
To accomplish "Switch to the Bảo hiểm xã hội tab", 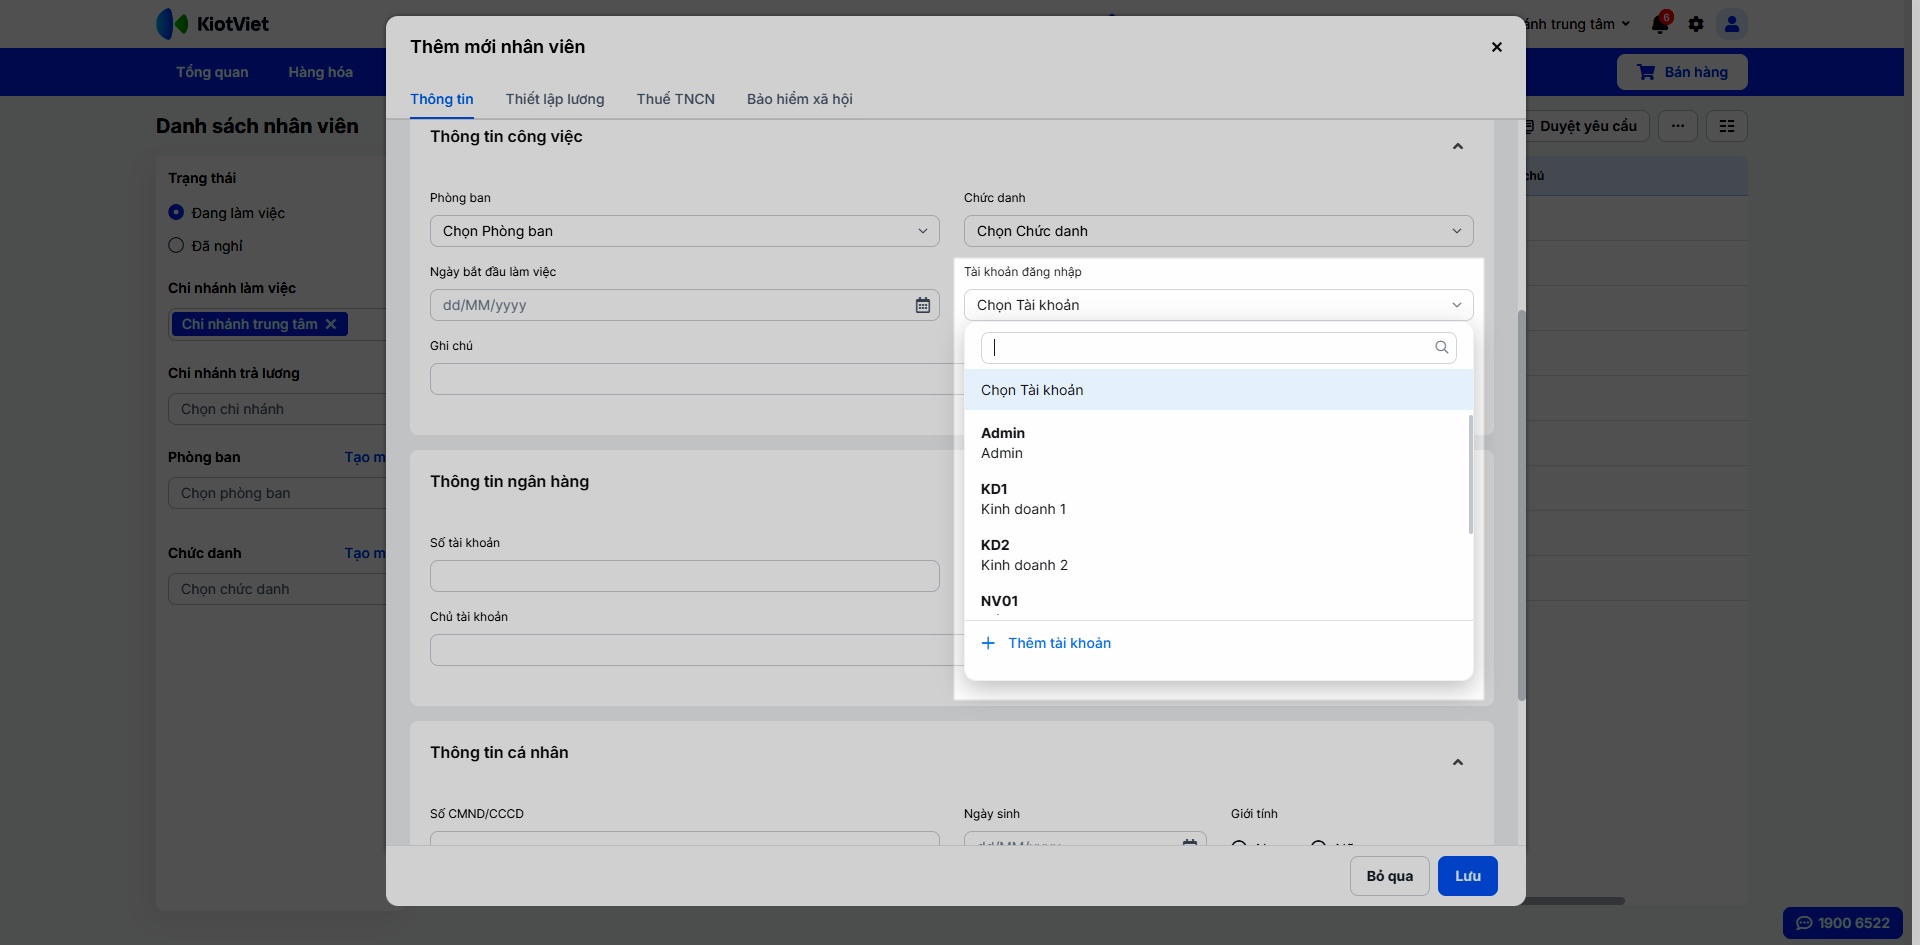I will click(x=800, y=99).
